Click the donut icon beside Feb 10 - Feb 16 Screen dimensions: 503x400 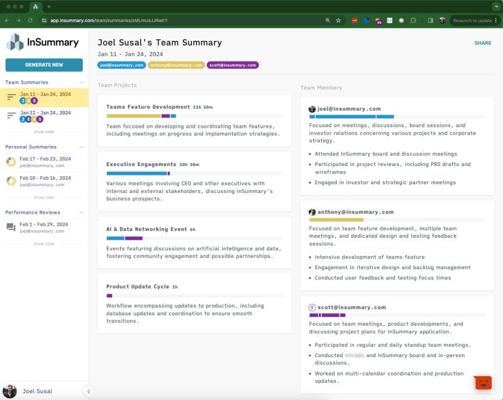(11, 181)
